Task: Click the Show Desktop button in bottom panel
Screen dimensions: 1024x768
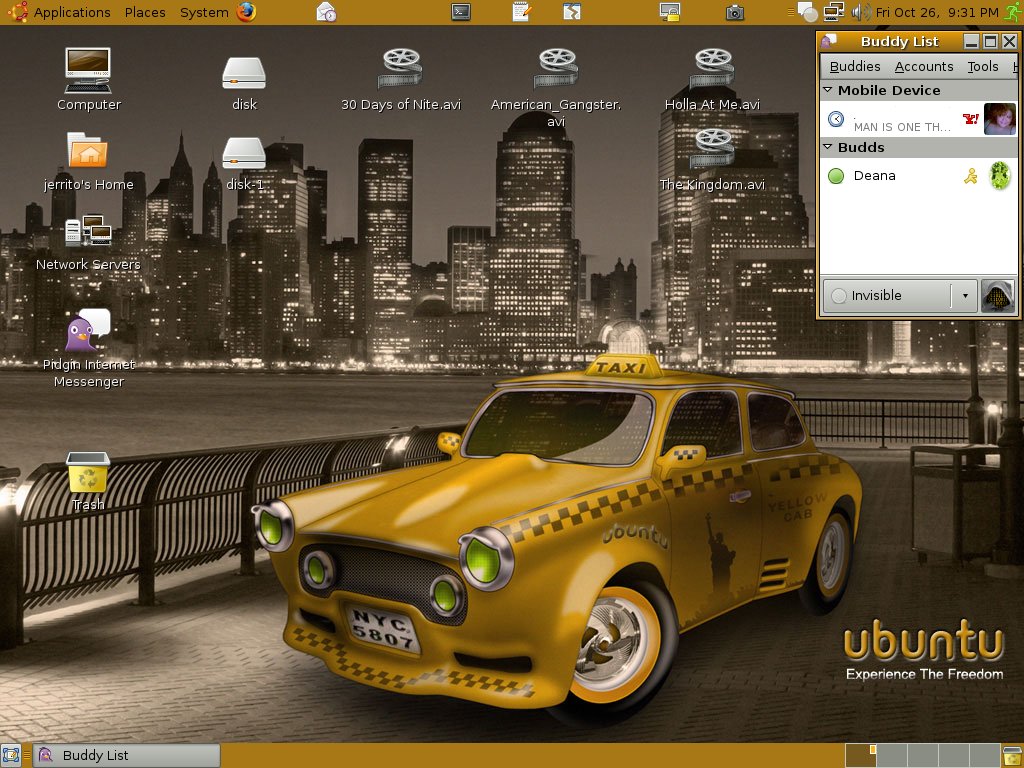Action: point(10,756)
